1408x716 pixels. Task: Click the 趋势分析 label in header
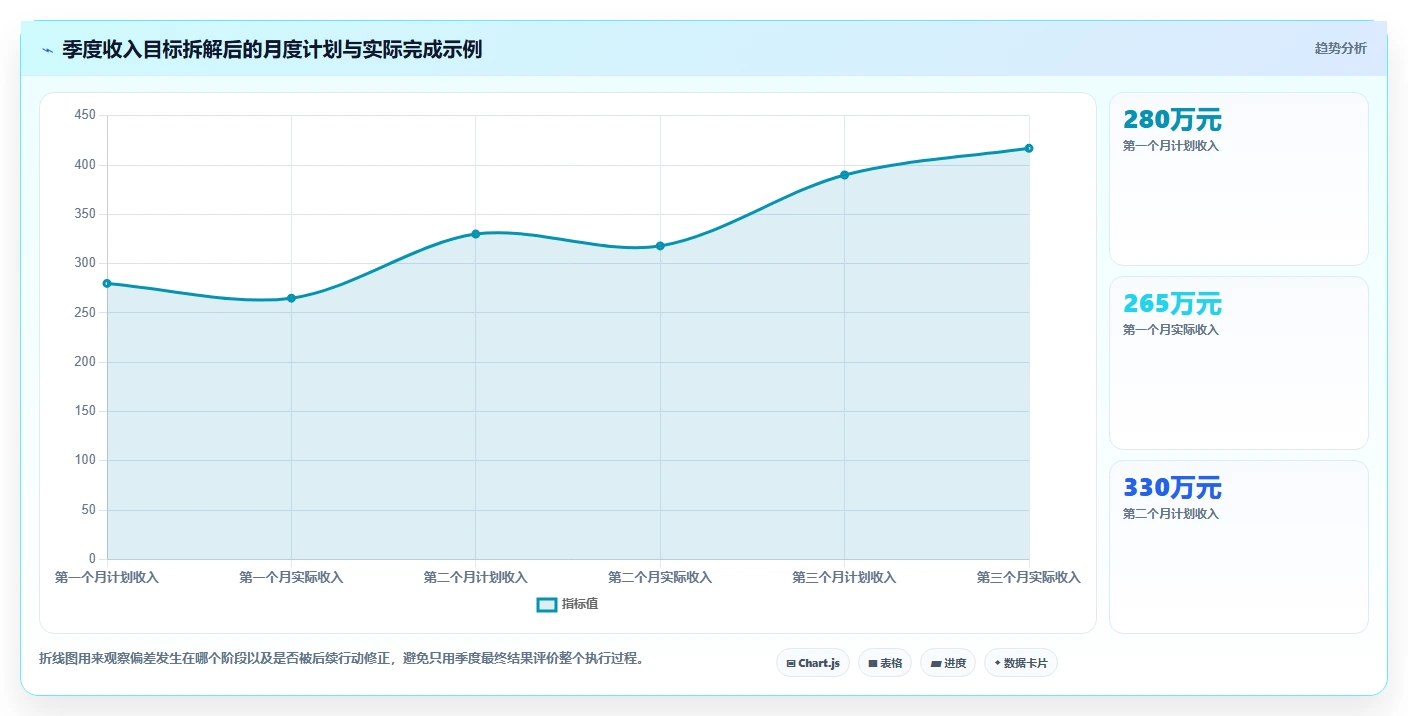[x=1340, y=48]
